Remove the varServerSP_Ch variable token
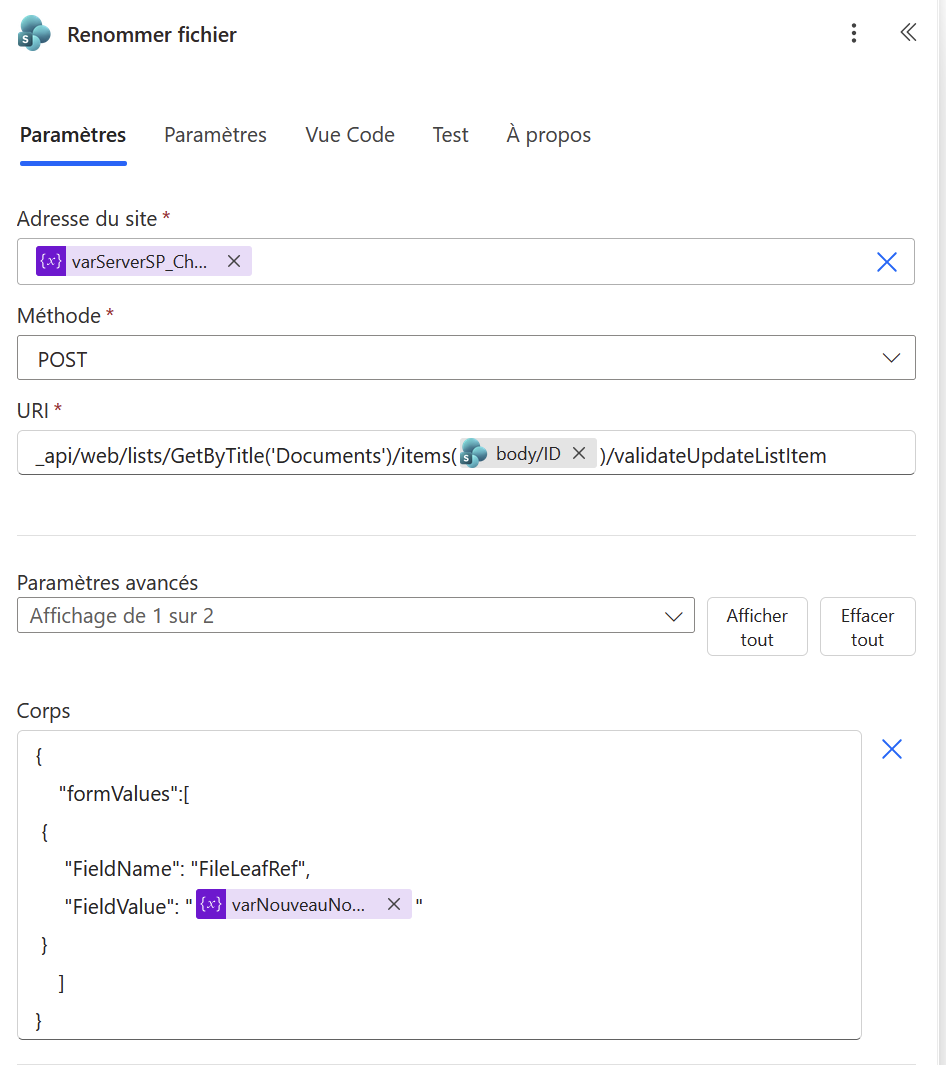The width and height of the screenshot is (946, 1065). (x=234, y=261)
